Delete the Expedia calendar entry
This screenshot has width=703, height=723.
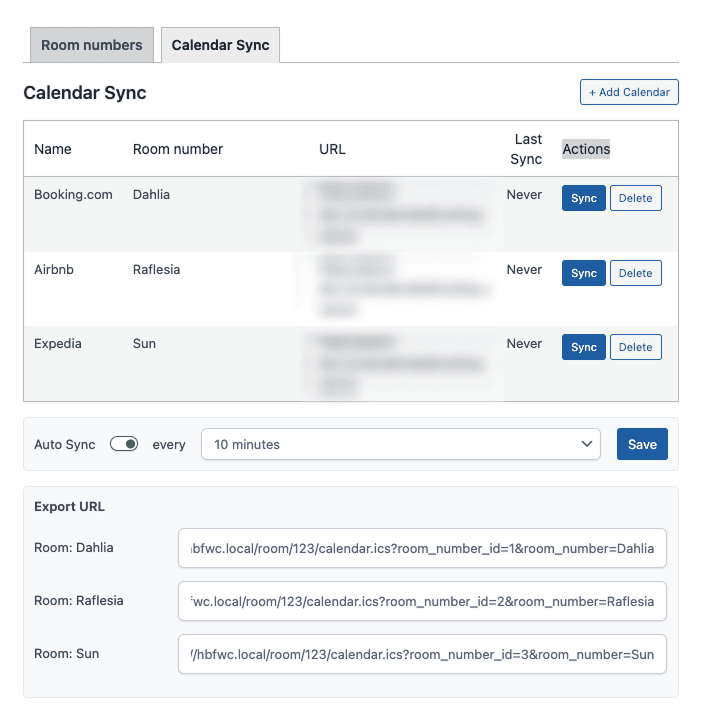(x=635, y=347)
